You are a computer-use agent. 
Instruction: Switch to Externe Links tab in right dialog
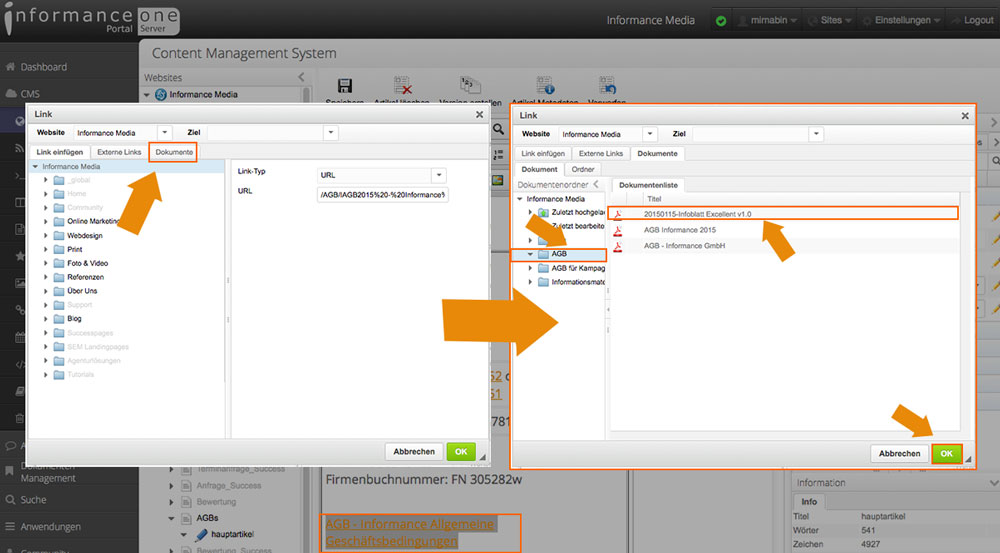click(x=601, y=154)
